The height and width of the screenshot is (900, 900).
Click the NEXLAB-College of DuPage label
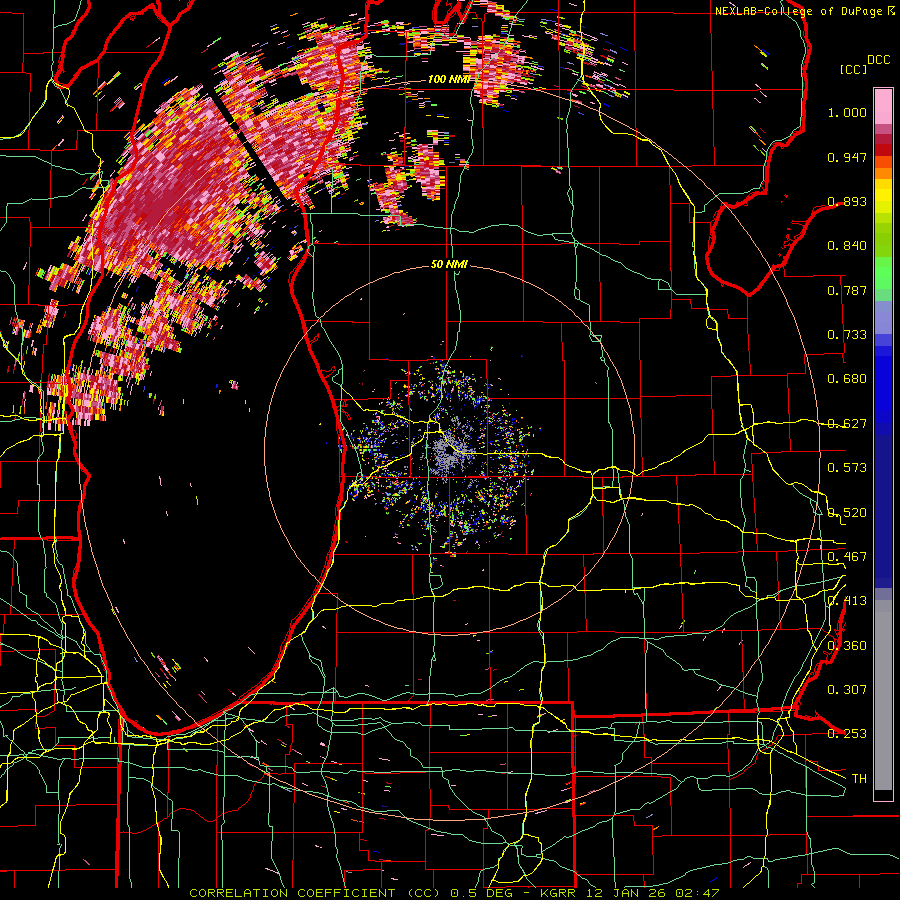point(798,11)
